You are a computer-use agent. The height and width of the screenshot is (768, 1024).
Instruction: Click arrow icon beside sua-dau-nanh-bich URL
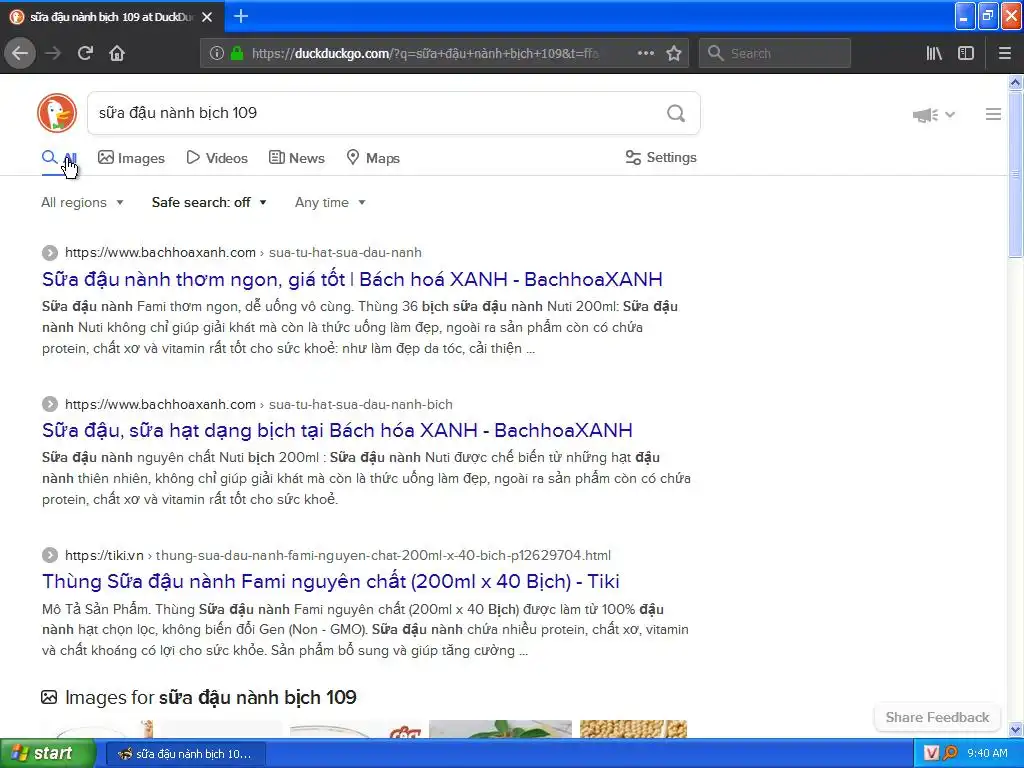click(x=50, y=404)
